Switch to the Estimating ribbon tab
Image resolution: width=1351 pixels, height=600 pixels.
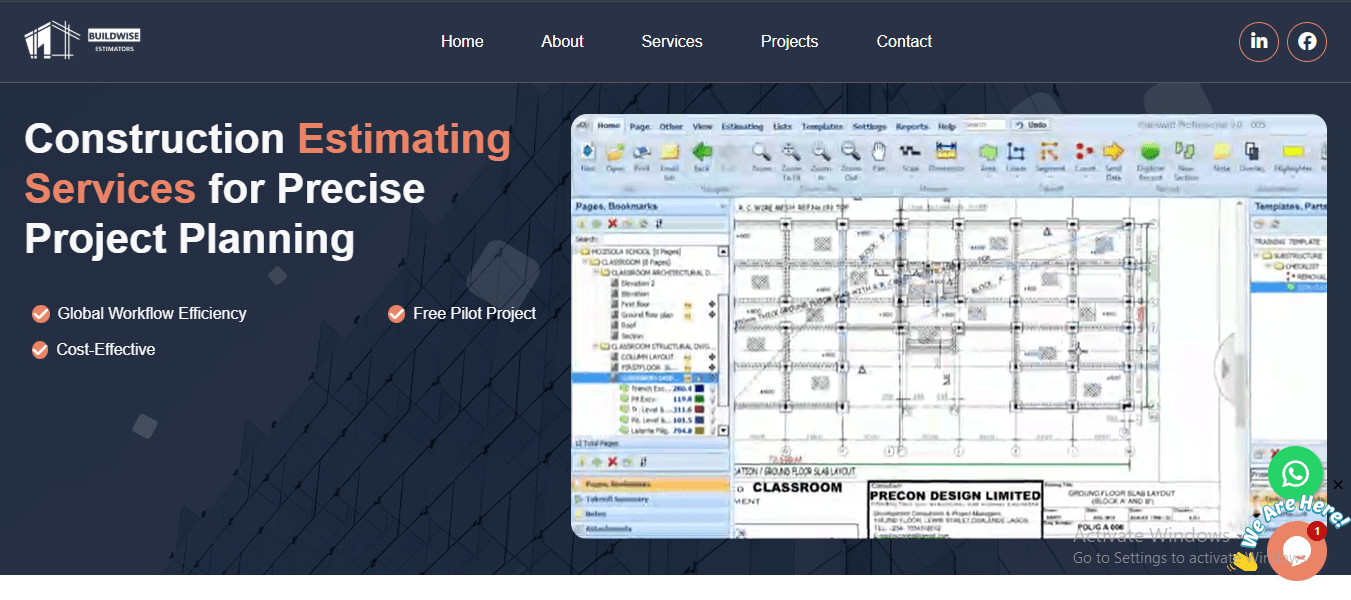click(x=741, y=125)
